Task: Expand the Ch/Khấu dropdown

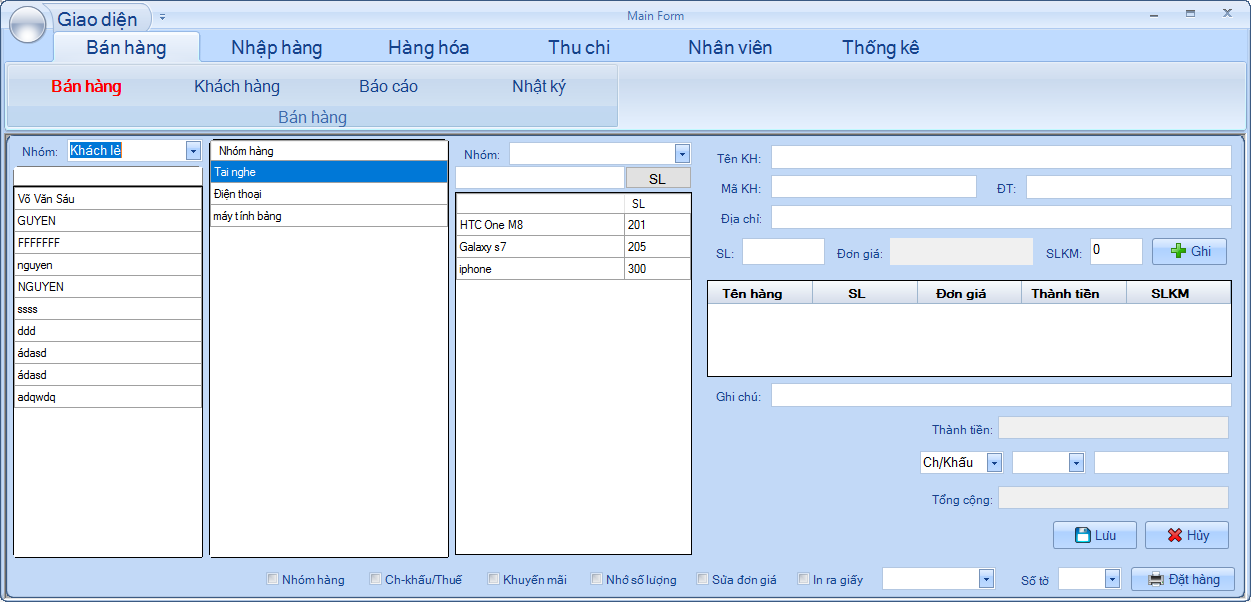Action: coord(994,463)
